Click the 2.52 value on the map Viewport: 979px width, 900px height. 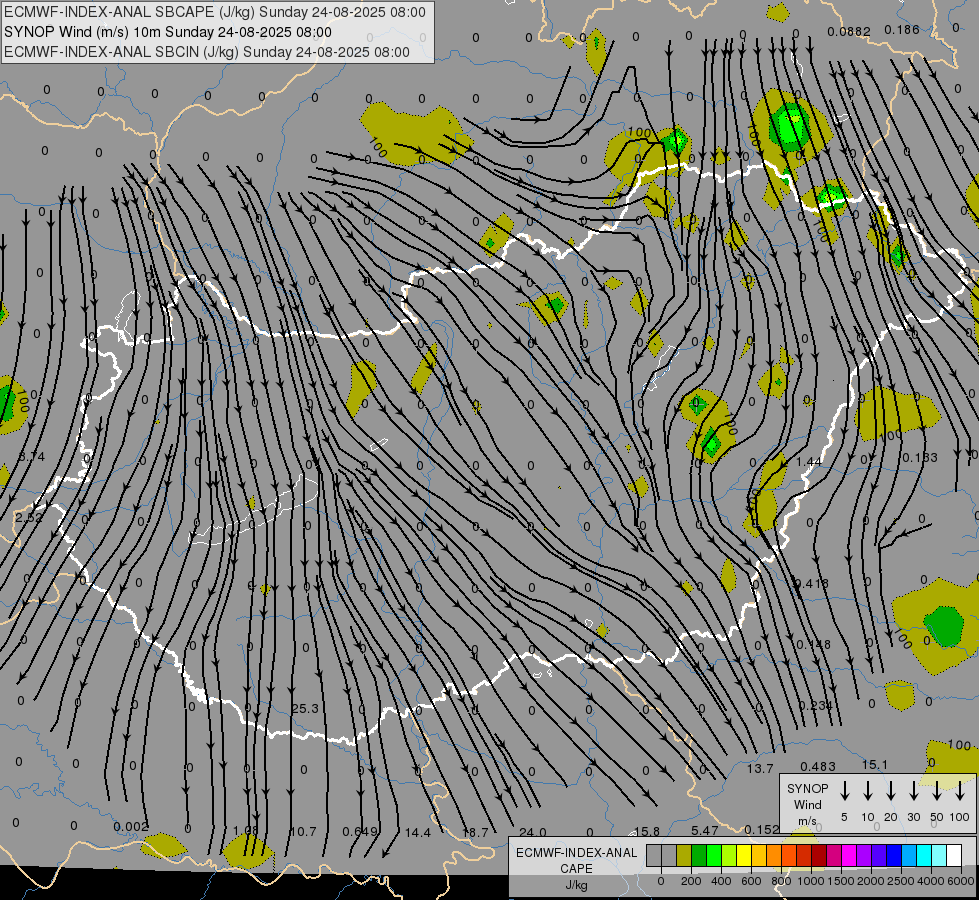click(29, 518)
